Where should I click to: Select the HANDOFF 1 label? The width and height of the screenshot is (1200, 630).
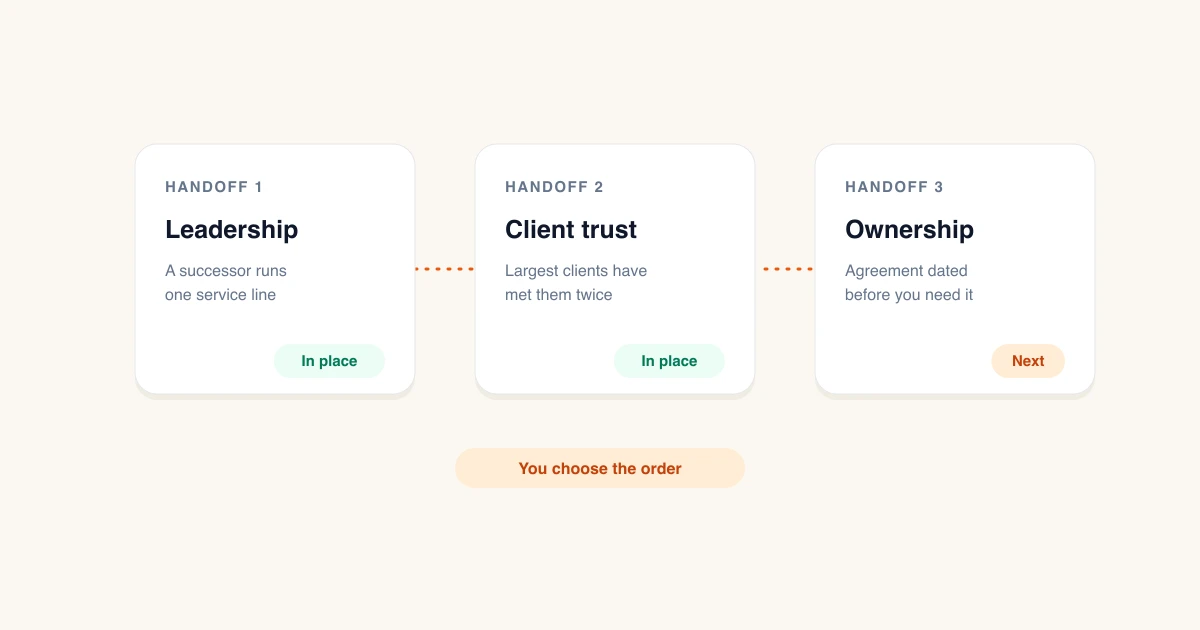(x=214, y=187)
